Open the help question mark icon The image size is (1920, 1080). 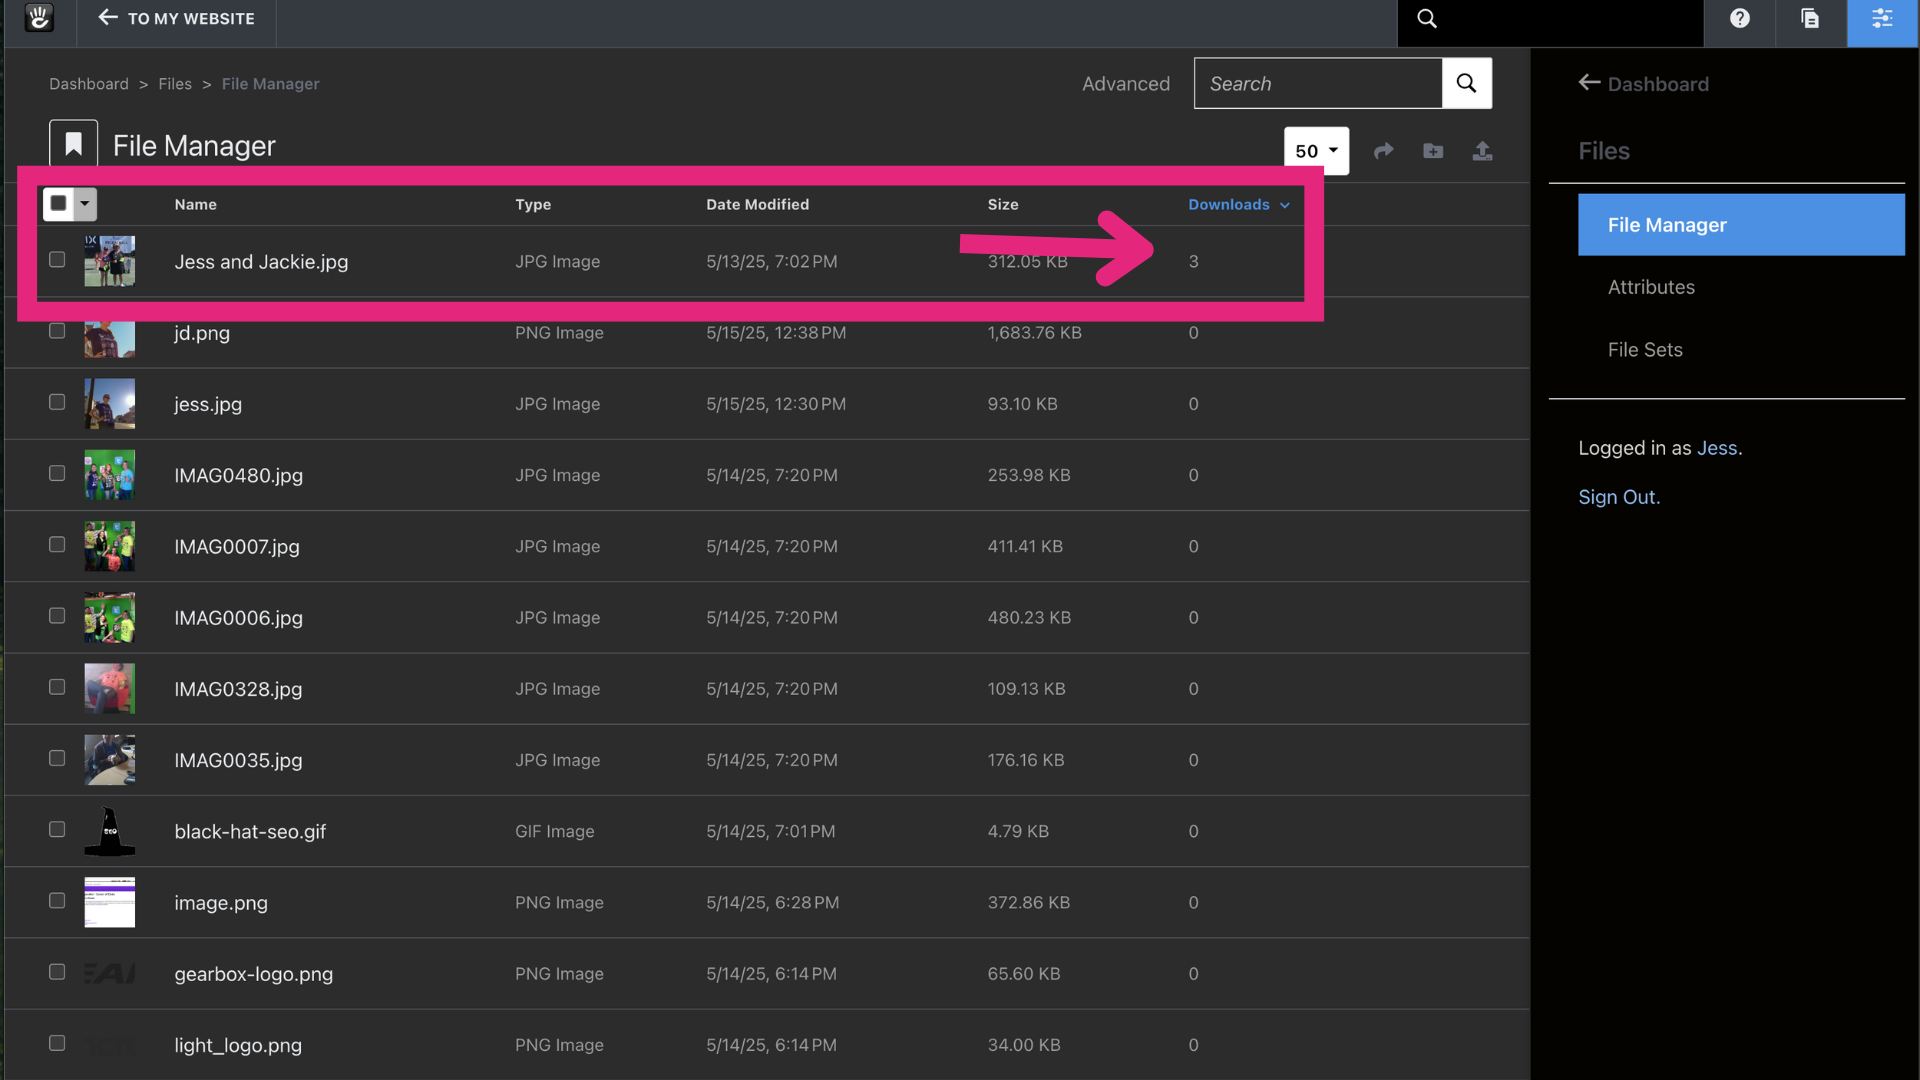pos(1739,19)
